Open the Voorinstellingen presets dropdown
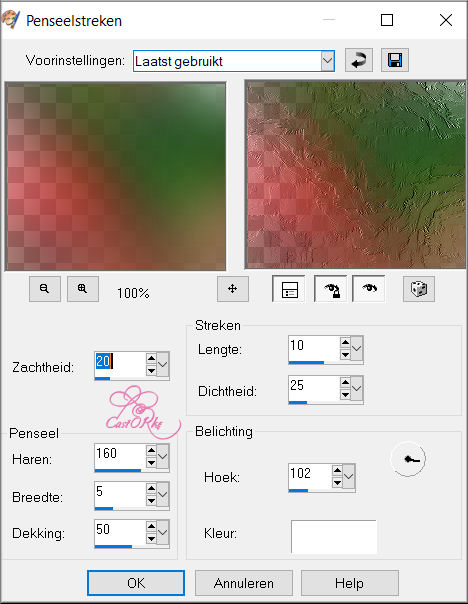The height and width of the screenshot is (604, 468). coord(327,61)
